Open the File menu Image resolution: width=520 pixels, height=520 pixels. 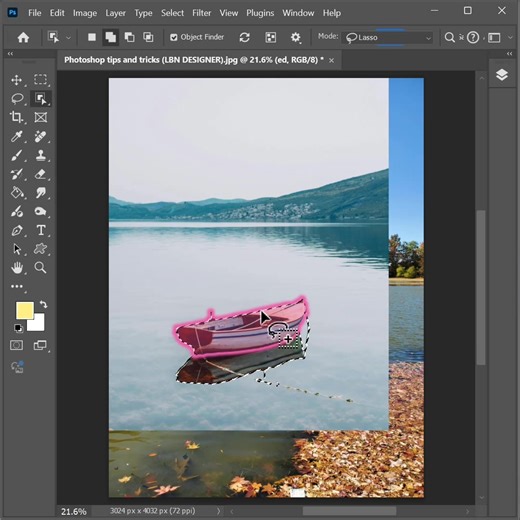tap(35, 13)
